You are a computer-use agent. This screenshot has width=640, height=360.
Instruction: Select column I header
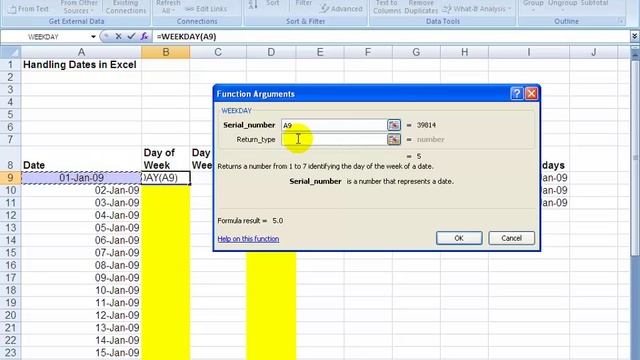click(x=529, y=52)
